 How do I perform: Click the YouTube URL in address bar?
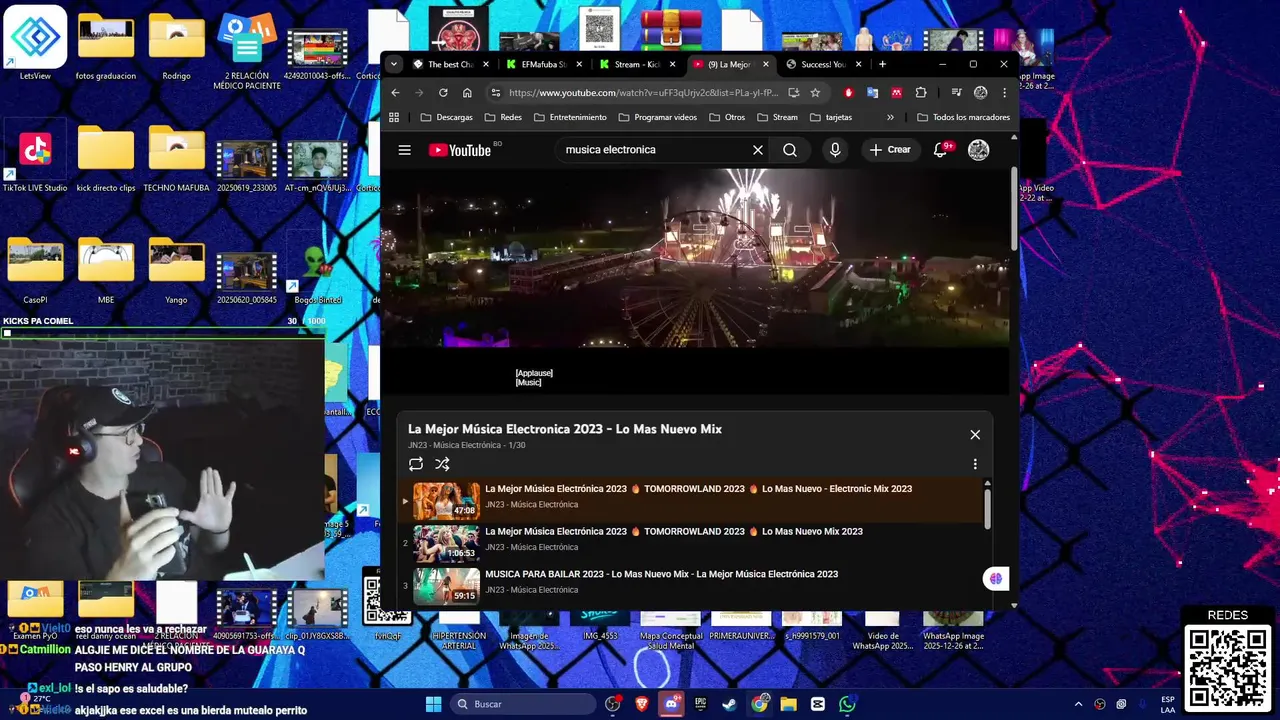pos(644,93)
